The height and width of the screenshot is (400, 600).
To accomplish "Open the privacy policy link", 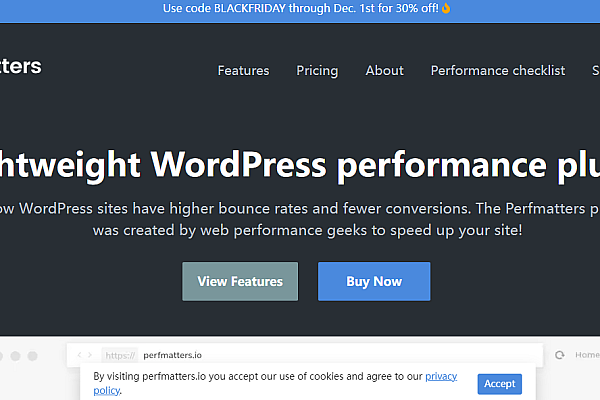I will click(x=441, y=376).
